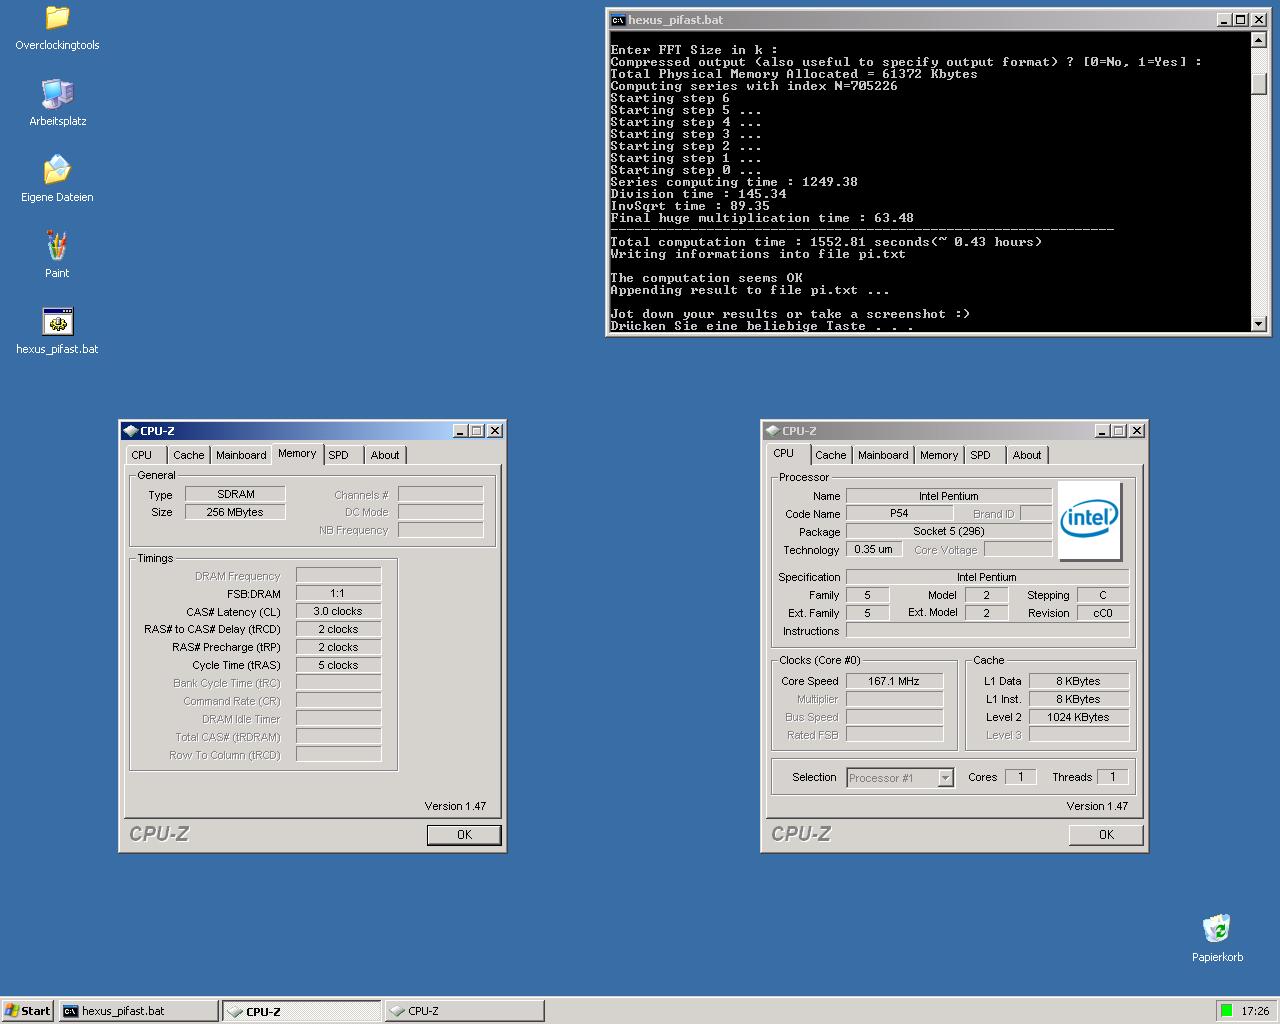Open SPD tab in right CPU-Z window

pyautogui.click(x=981, y=455)
